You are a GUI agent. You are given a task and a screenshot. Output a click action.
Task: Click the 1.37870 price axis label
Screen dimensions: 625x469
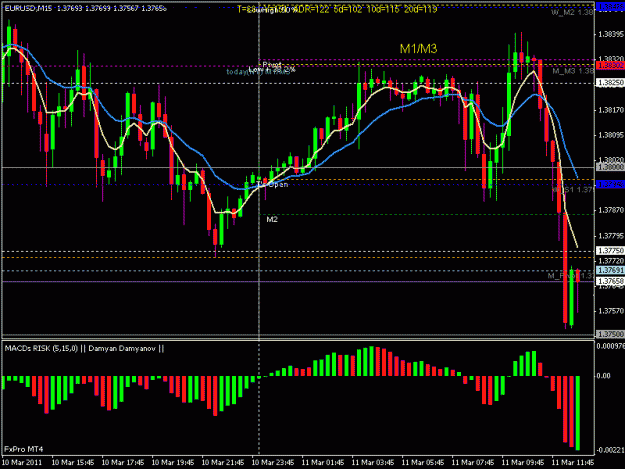pyautogui.click(x=611, y=210)
